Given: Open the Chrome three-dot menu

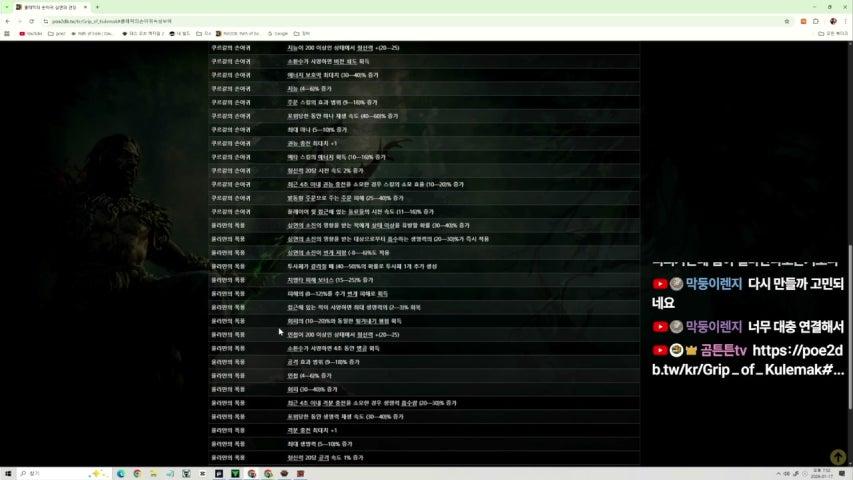Looking at the screenshot, I should pos(846,21).
